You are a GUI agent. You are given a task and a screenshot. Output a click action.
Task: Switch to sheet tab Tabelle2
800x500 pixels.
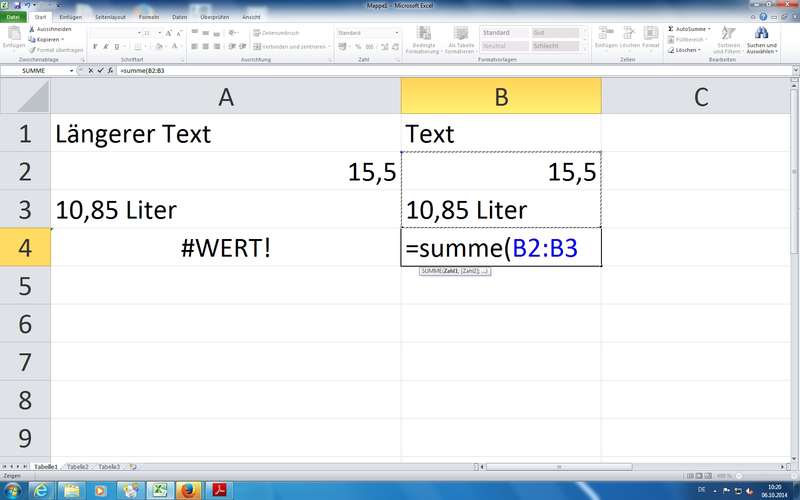78,467
